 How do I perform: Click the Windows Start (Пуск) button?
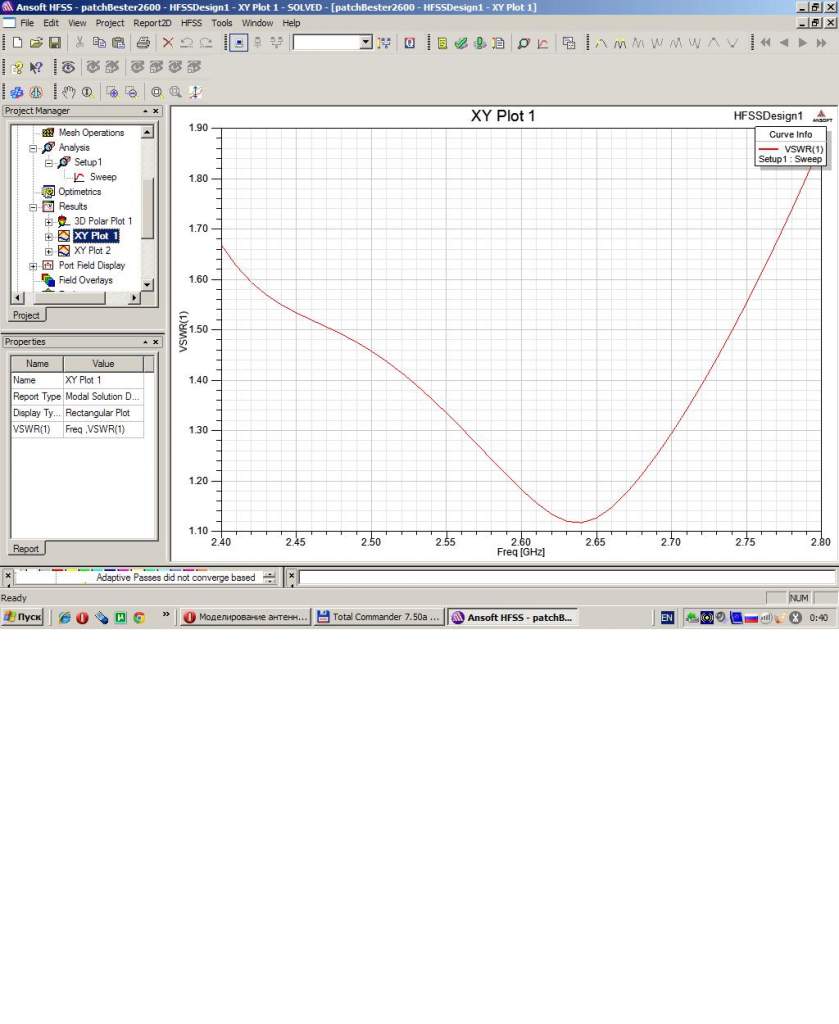tap(23, 618)
